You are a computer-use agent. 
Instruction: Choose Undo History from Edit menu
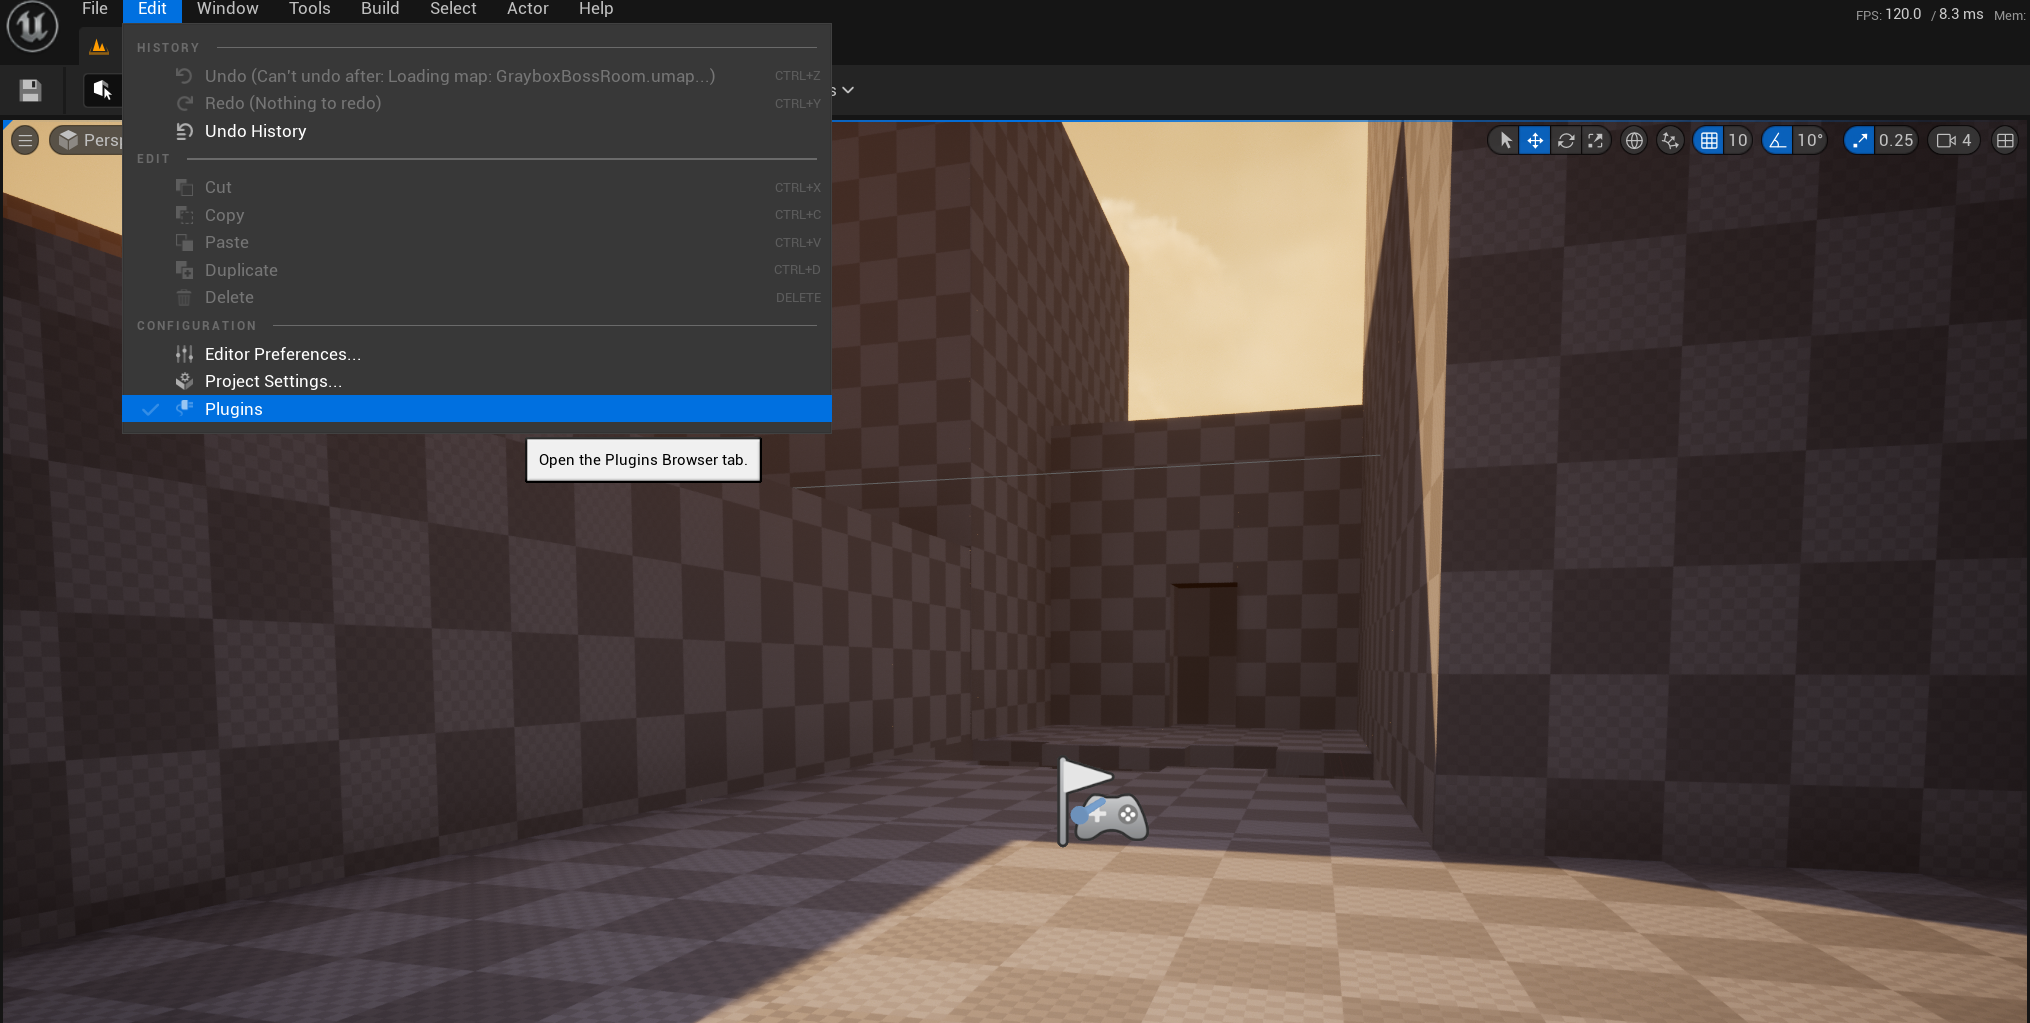point(477,132)
